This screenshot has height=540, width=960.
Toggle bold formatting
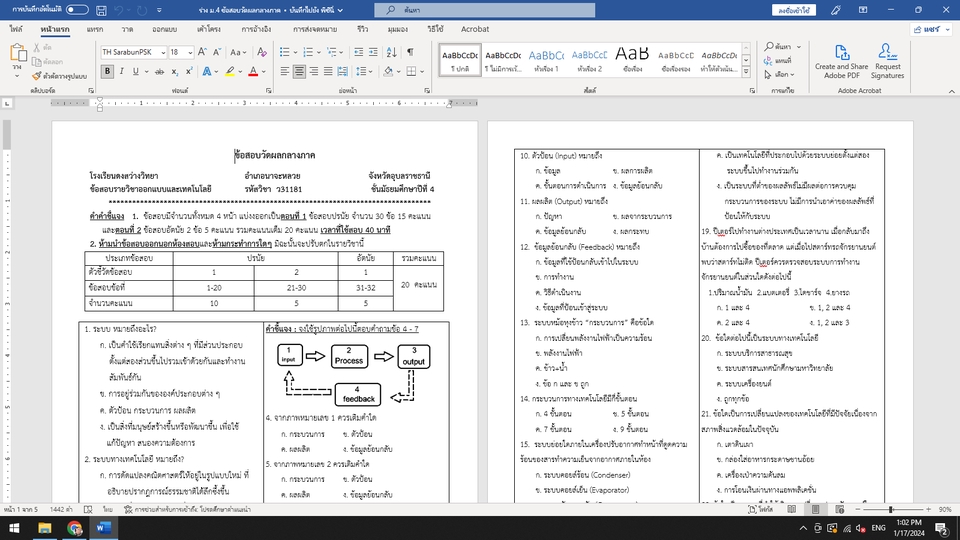point(107,72)
